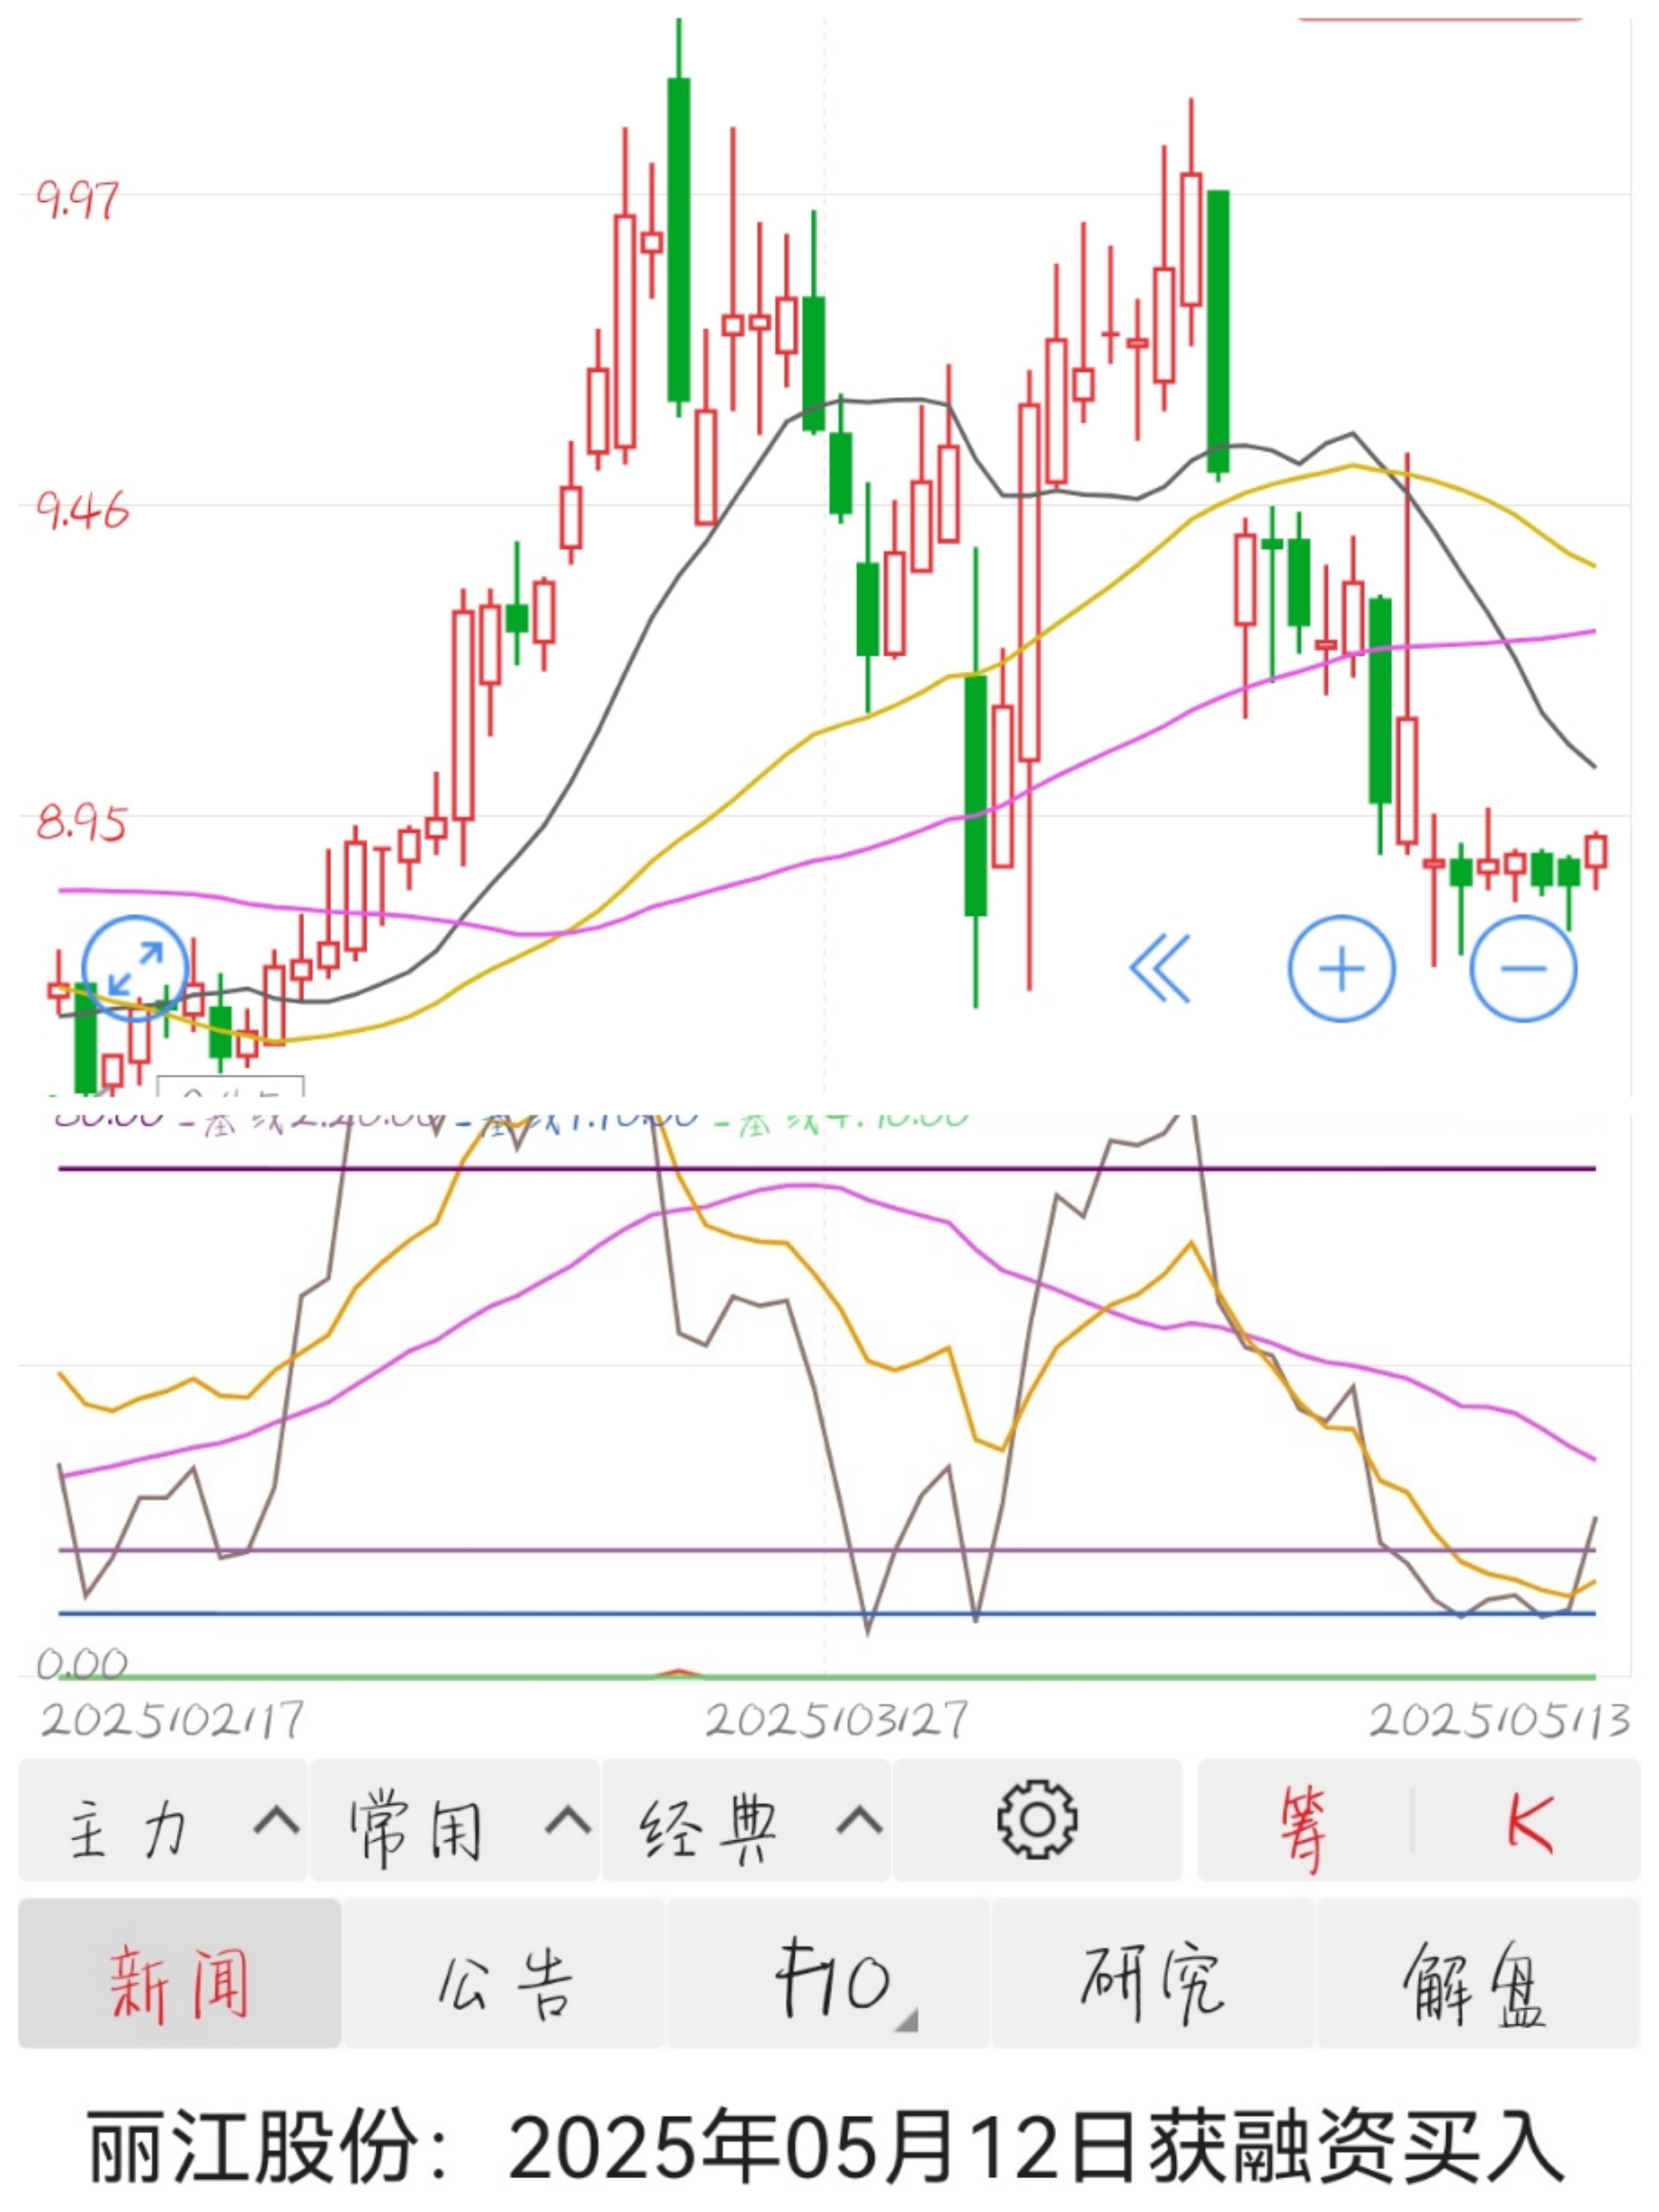Open indicator settings gear icon
This screenshot has width=1659, height=2212.
point(1037,1820)
